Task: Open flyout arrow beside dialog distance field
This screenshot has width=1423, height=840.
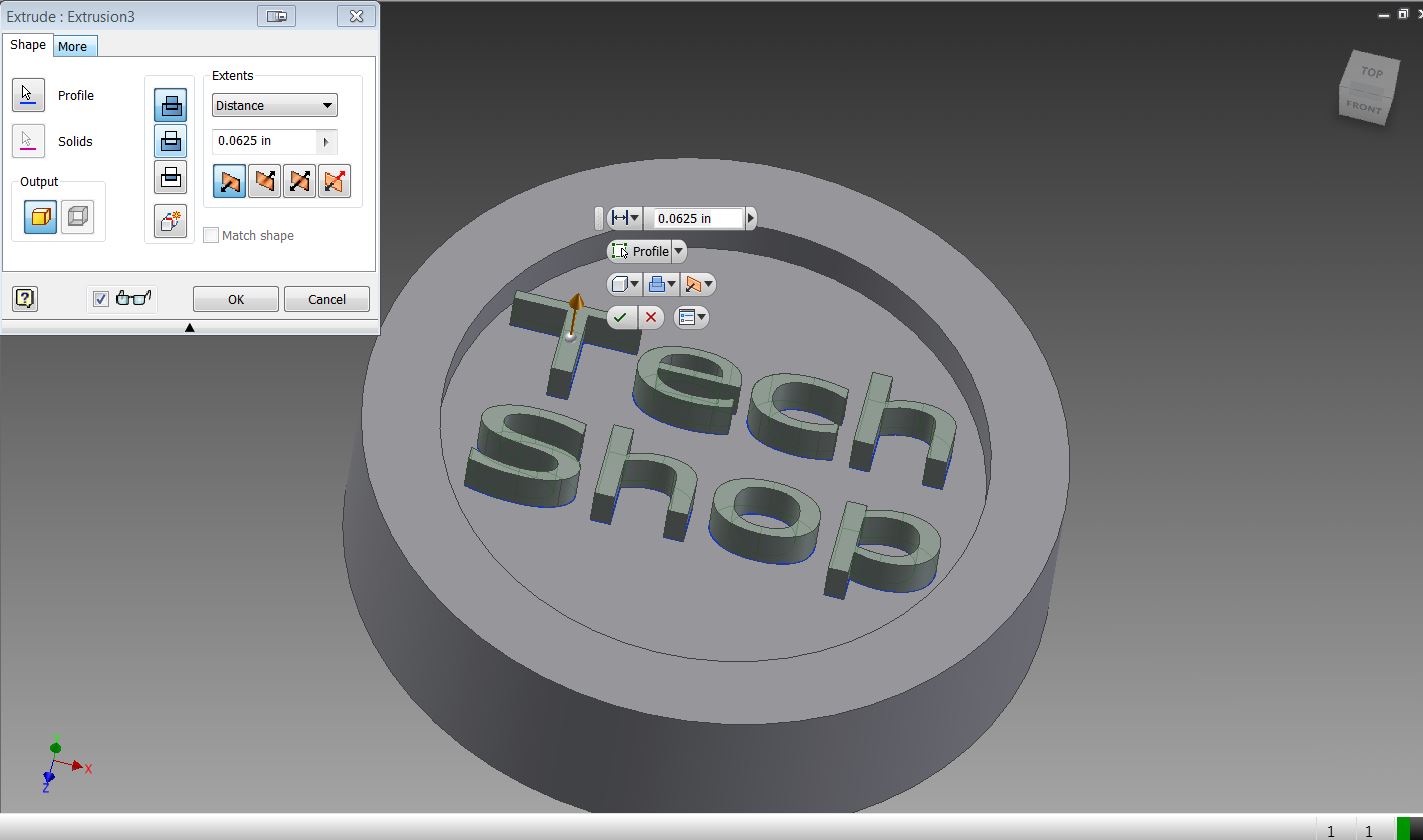Action: click(x=326, y=141)
